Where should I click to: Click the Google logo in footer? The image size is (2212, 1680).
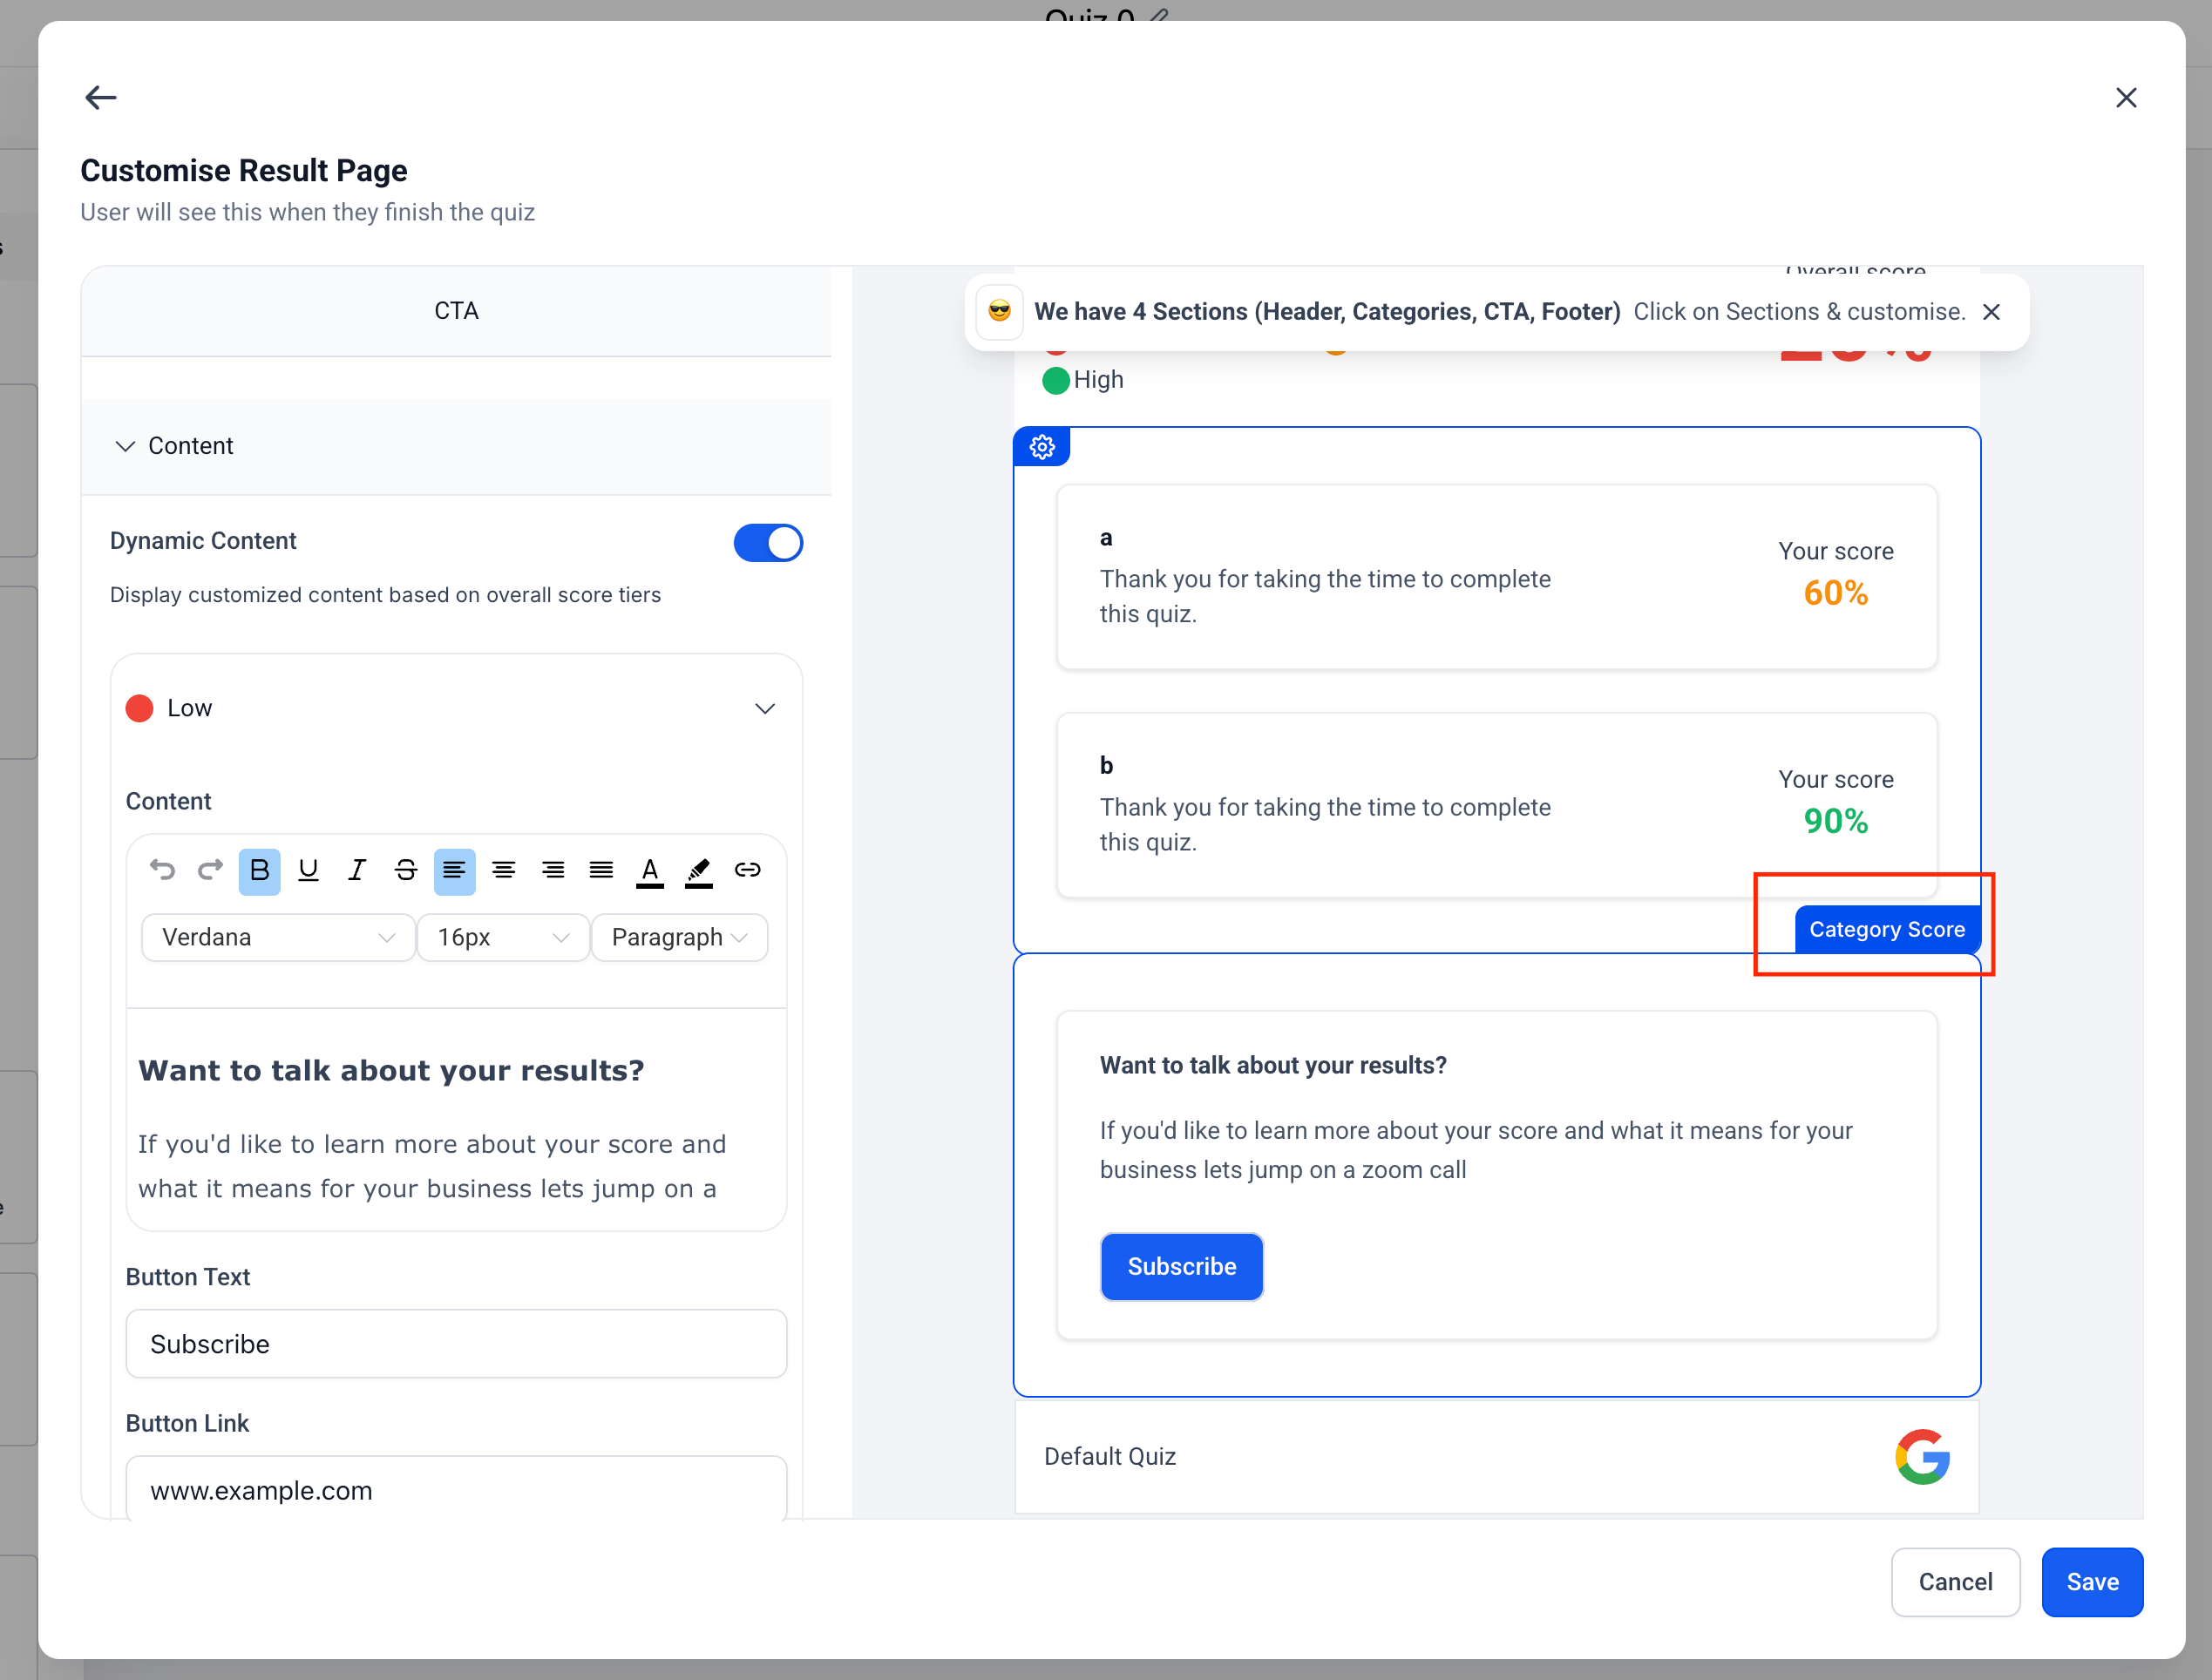(1922, 1456)
